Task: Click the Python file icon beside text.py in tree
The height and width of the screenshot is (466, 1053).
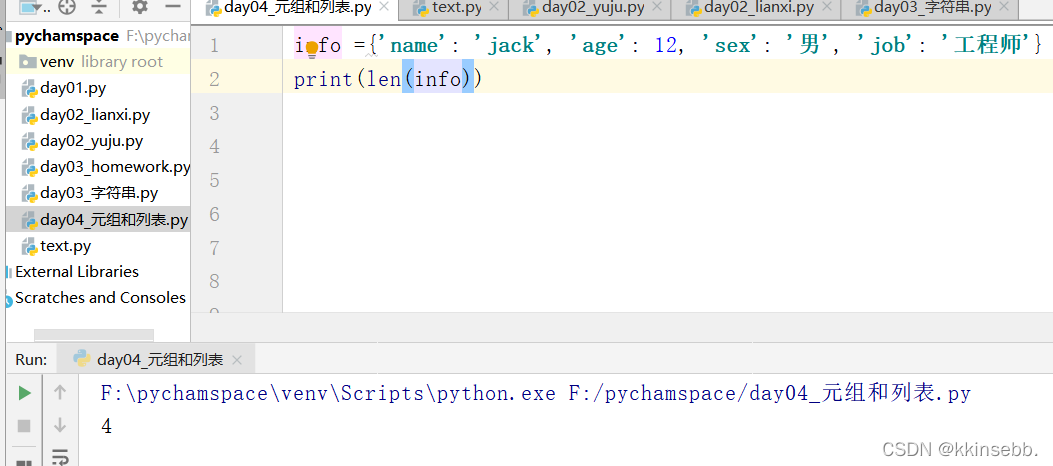Action: point(29,246)
